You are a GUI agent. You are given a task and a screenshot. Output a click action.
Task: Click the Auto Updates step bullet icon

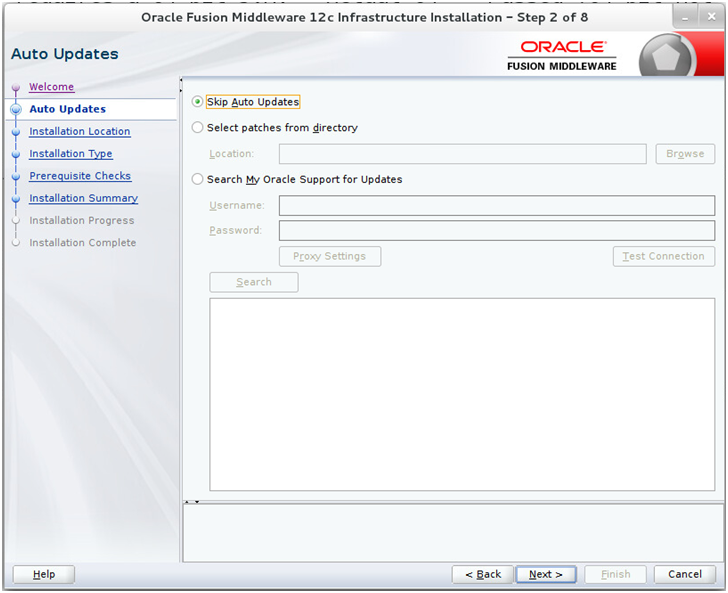16,109
